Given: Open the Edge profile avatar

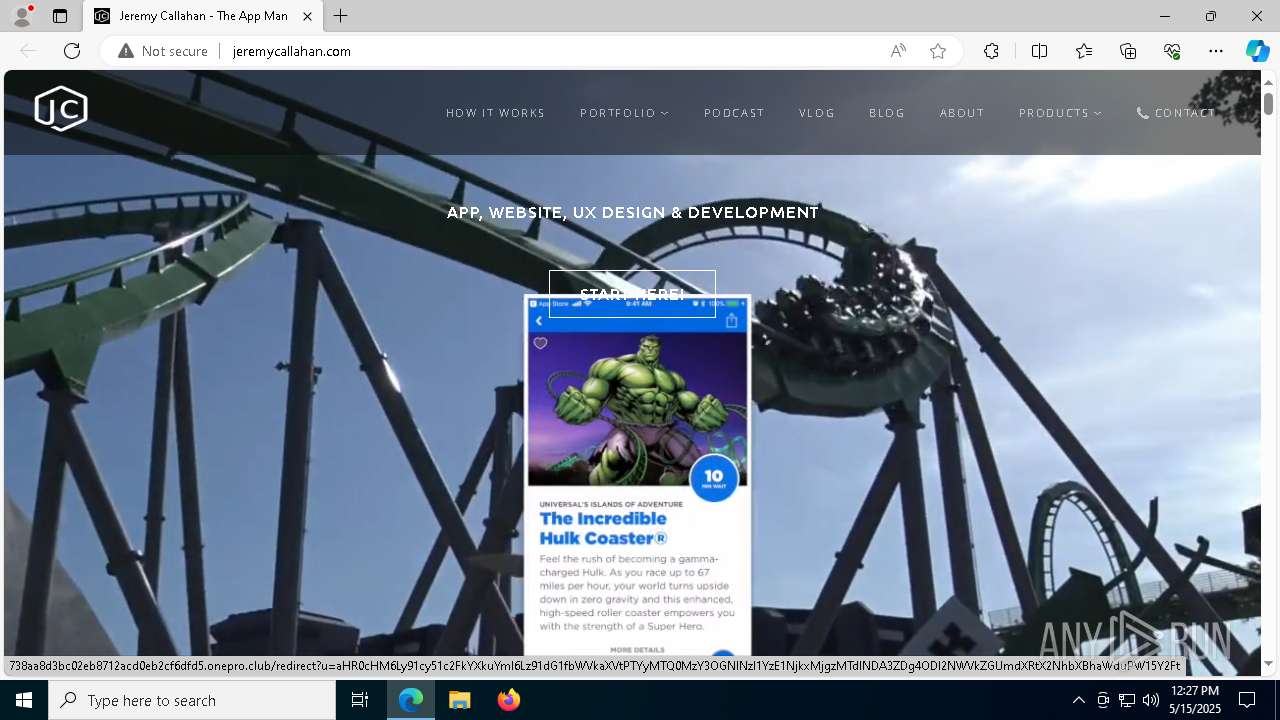Looking at the screenshot, I should 22,16.
